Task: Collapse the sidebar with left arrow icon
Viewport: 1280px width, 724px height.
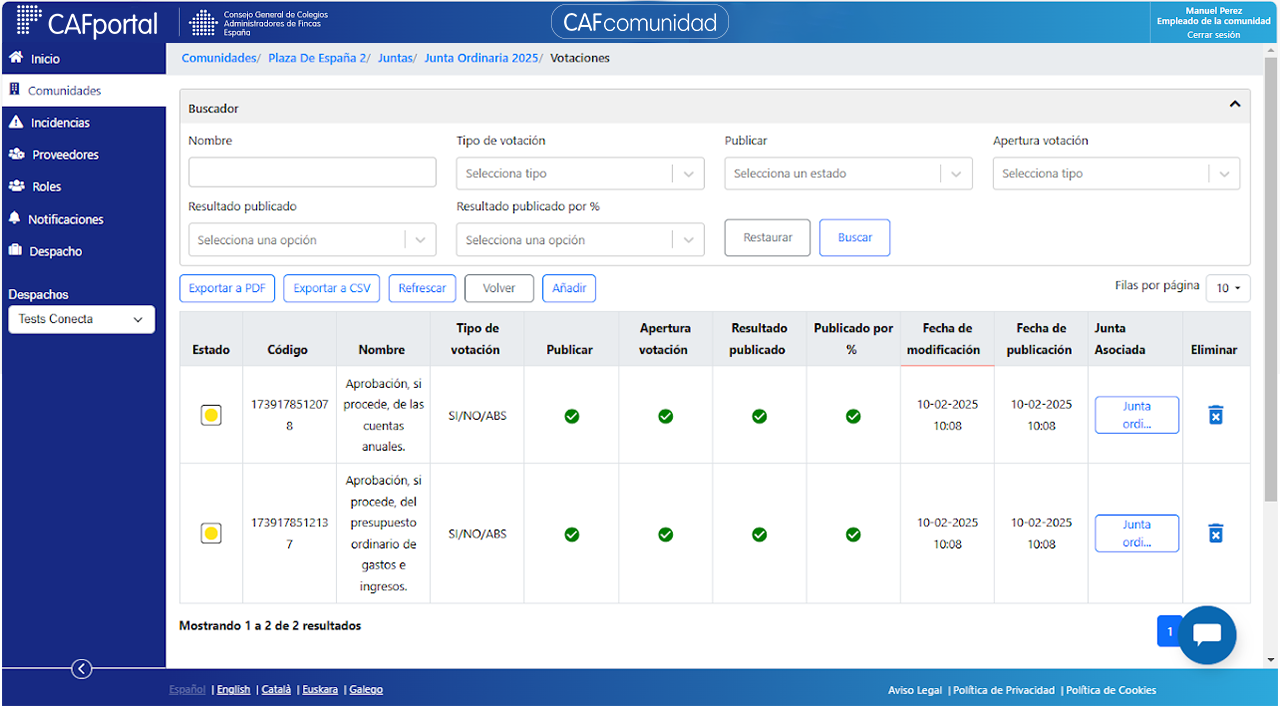Action: tap(82, 669)
